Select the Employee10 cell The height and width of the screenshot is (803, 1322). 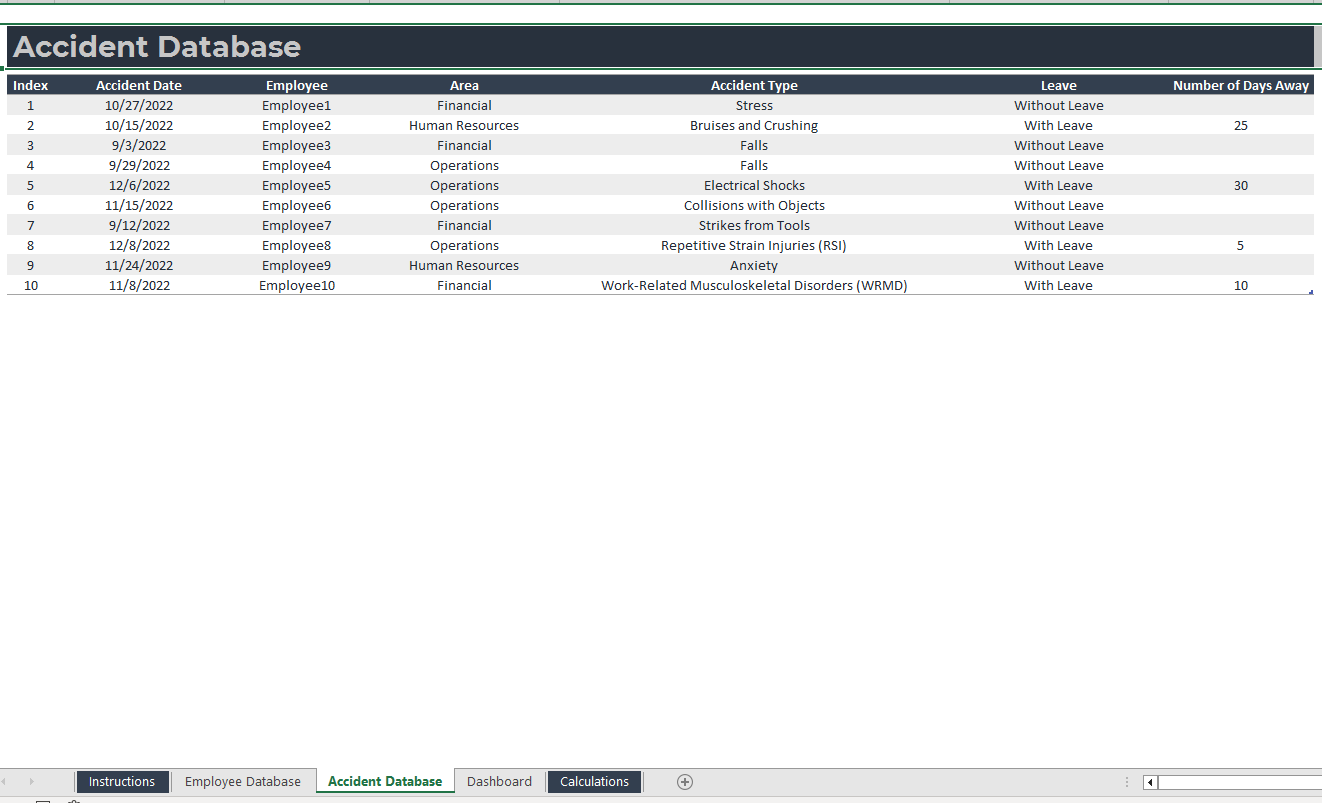point(296,286)
